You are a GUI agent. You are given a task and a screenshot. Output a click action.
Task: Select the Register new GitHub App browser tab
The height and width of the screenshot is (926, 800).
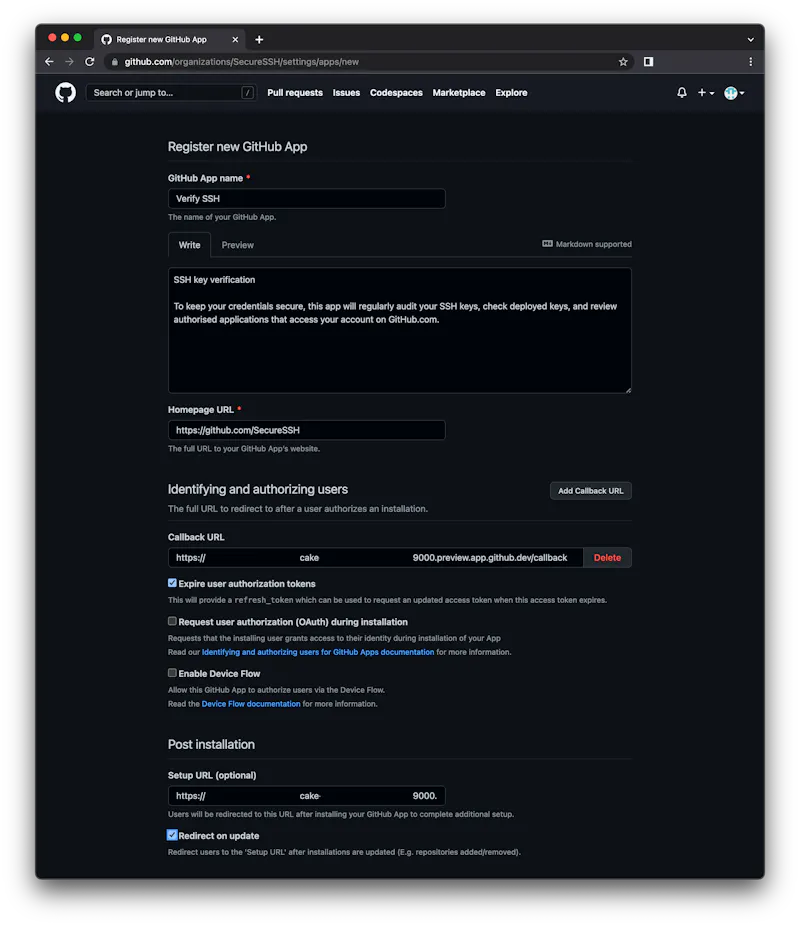(x=169, y=40)
